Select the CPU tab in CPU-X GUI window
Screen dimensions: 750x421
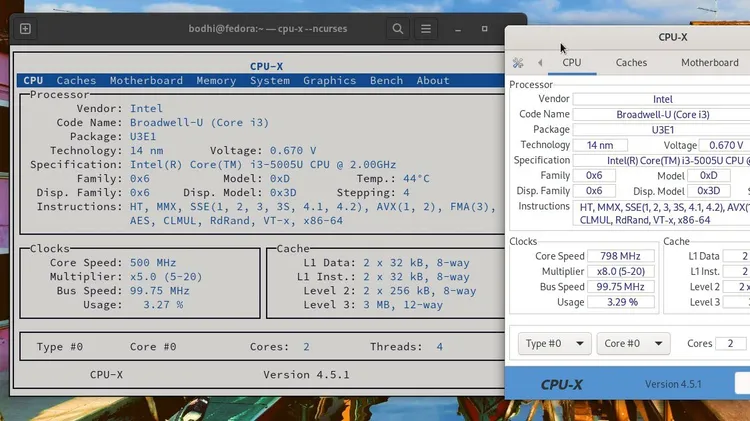coord(572,63)
